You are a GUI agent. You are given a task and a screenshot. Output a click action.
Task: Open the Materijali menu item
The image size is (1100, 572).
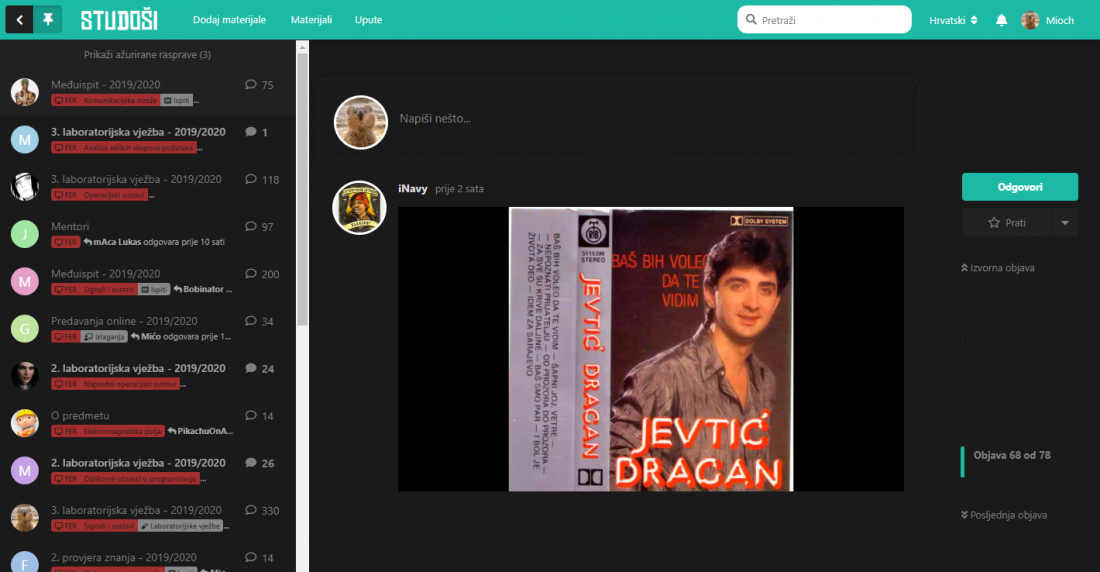[311, 20]
